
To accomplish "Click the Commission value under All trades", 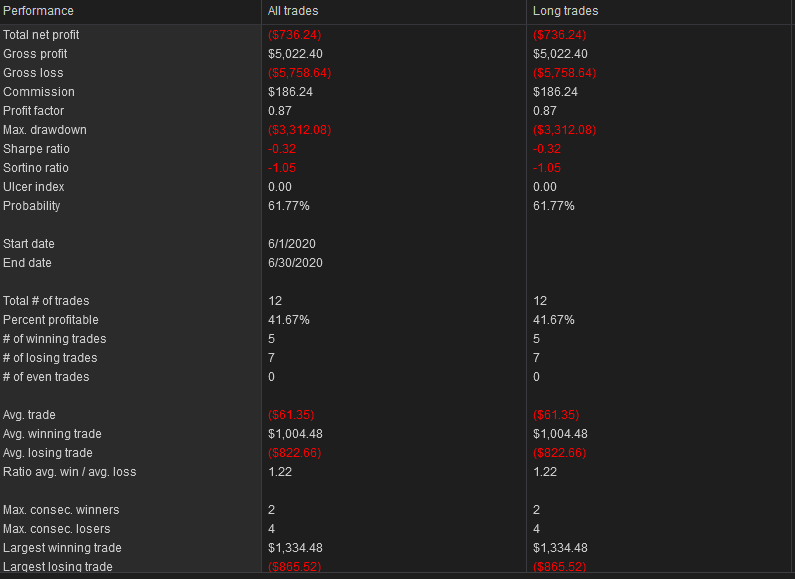I will click(x=290, y=92).
